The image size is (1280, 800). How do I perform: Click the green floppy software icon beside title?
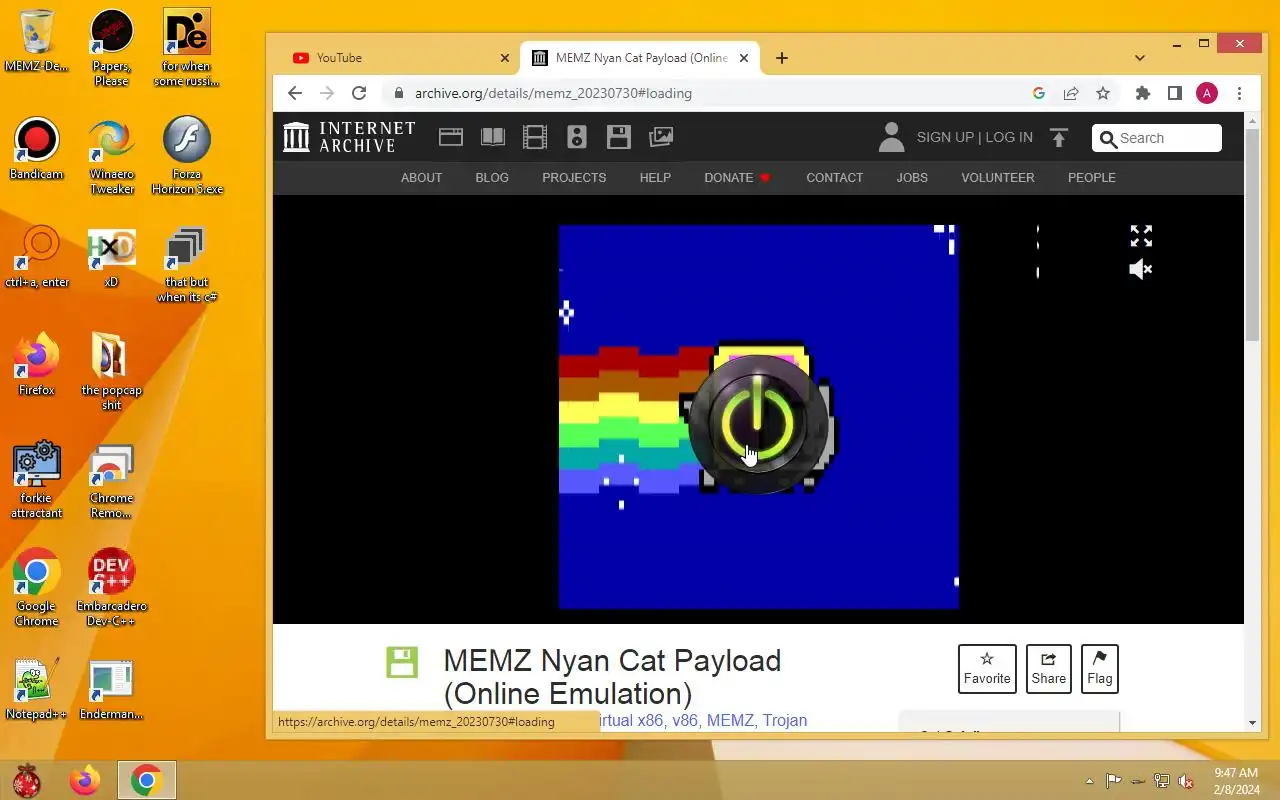tap(402, 662)
